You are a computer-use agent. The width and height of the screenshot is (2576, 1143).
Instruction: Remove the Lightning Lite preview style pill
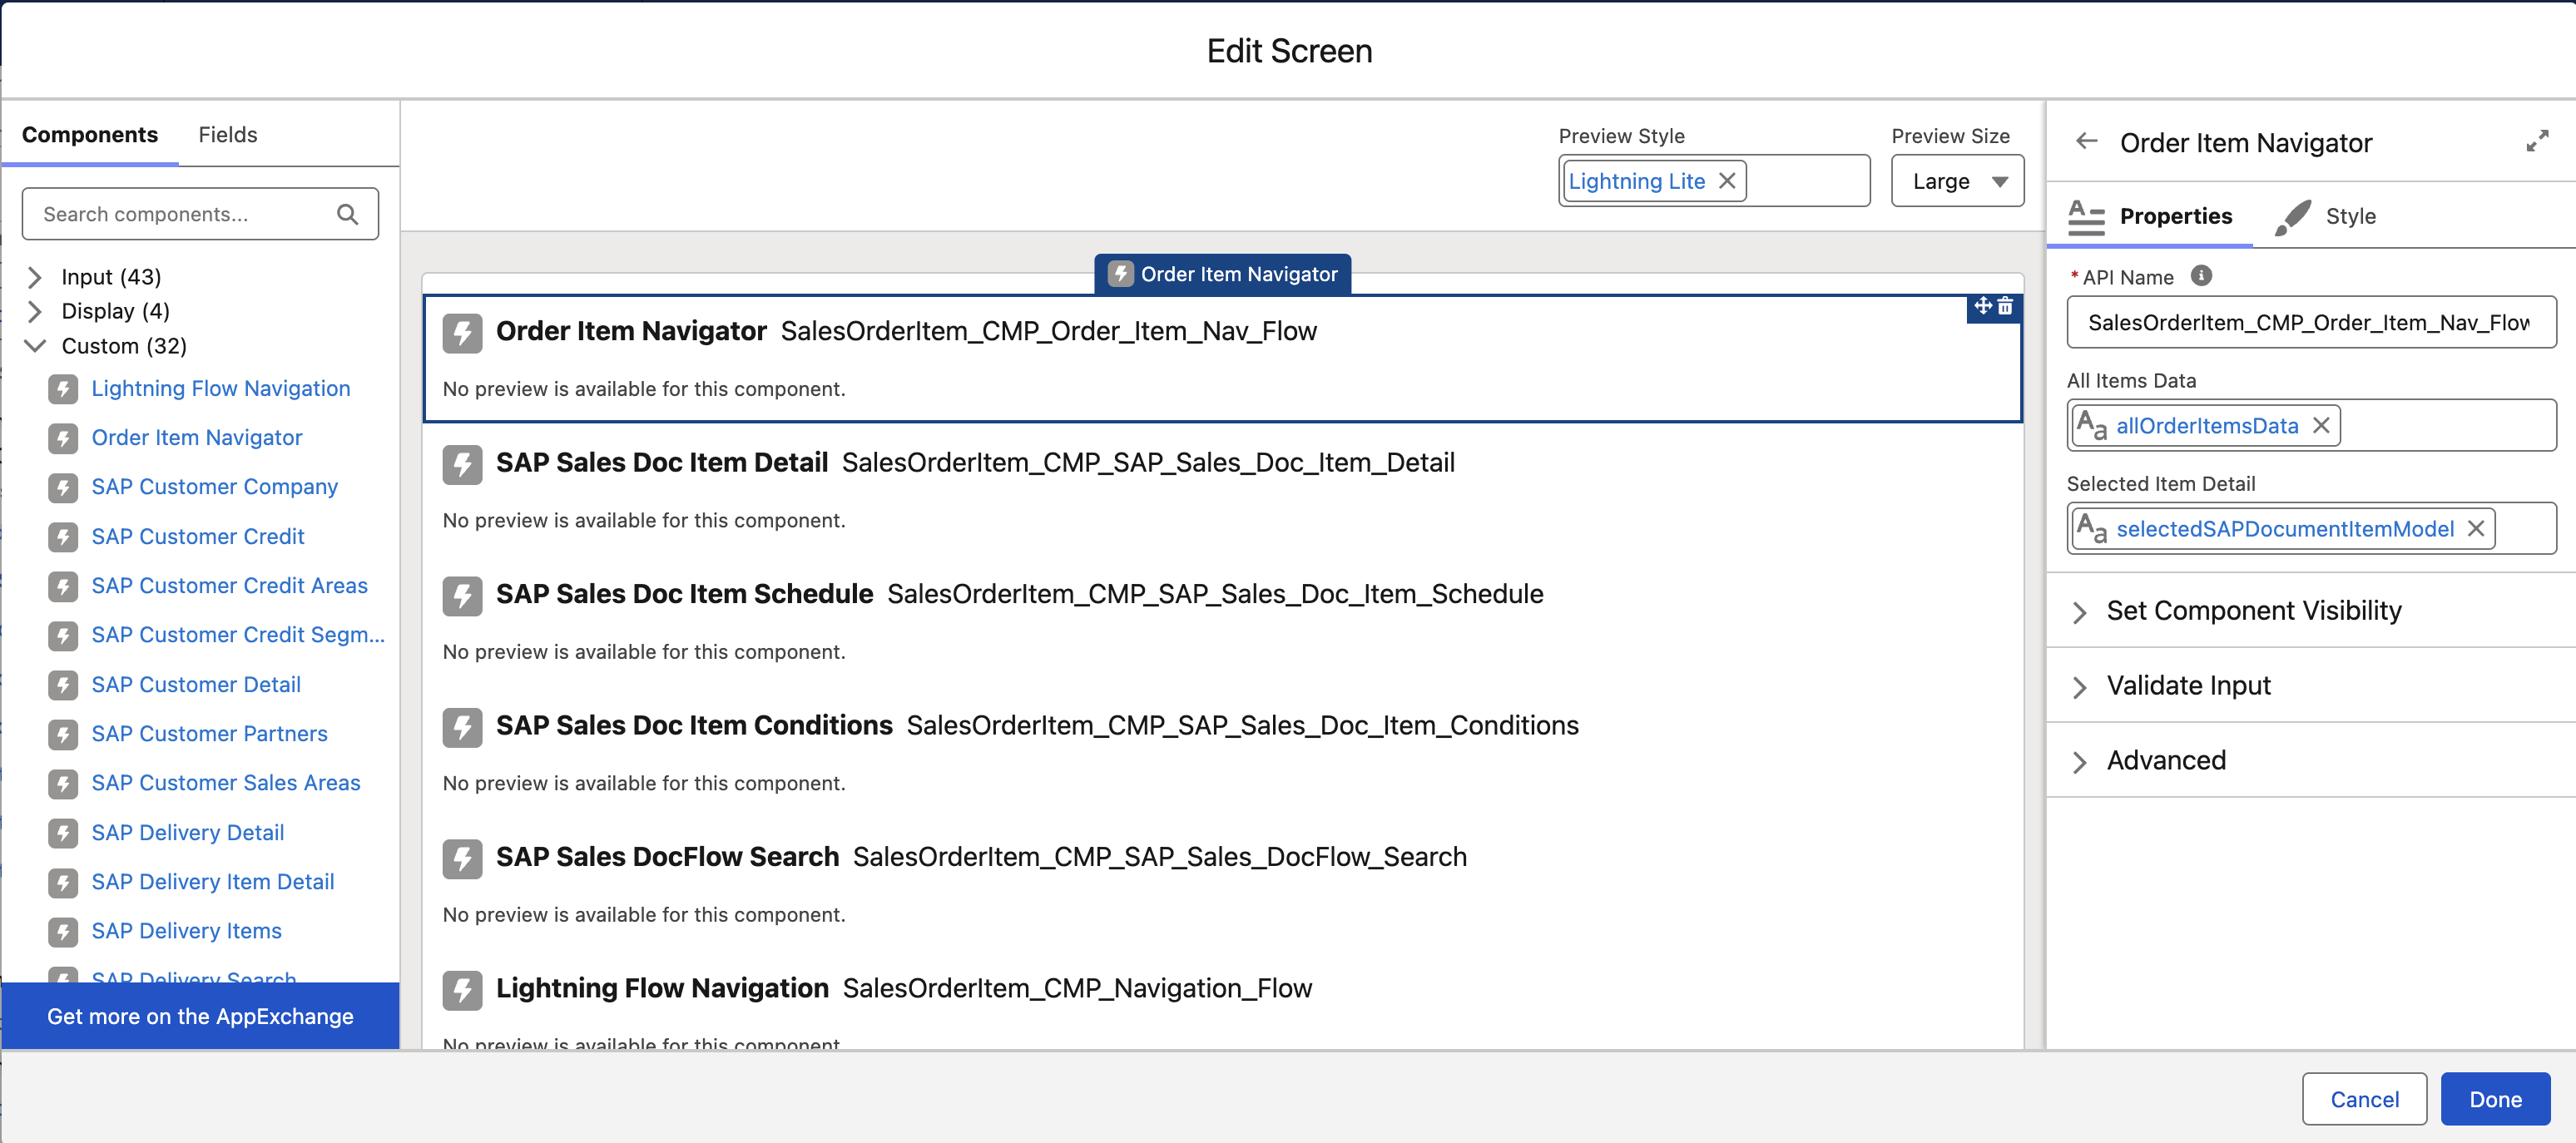pyautogui.click(x=1727, y=181)
